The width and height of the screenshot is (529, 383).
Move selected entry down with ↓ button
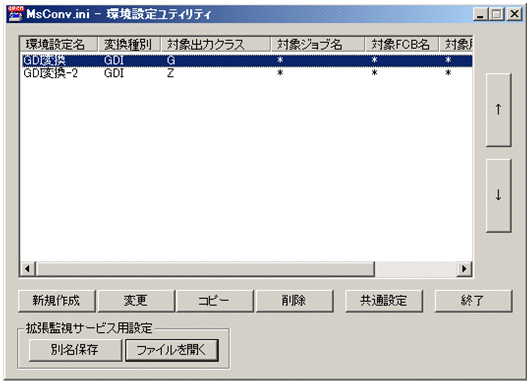498,195
